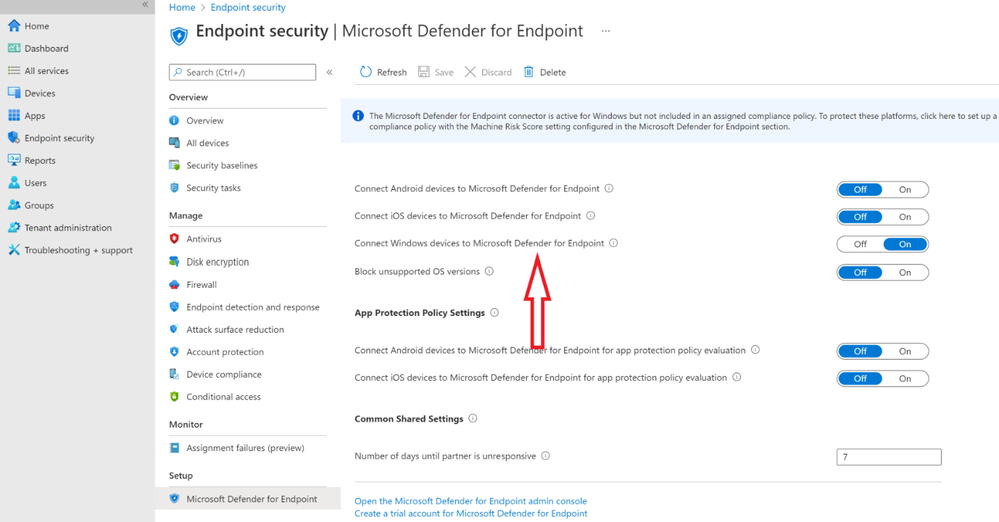This screenshot has height=522, width=999.
Task: Click info icon beside Connect Windows devices
Action: click(614, 243)
